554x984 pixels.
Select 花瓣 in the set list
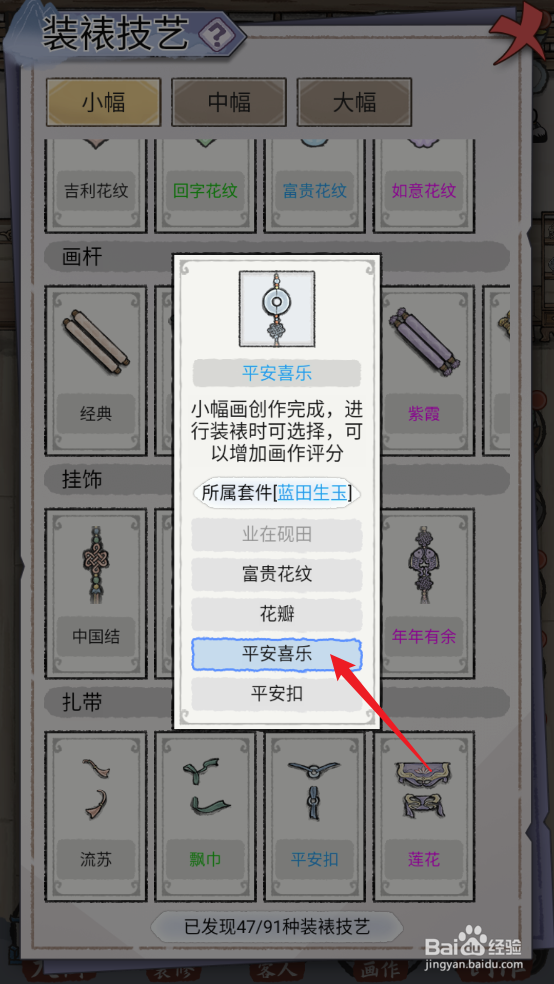[277, 614]
